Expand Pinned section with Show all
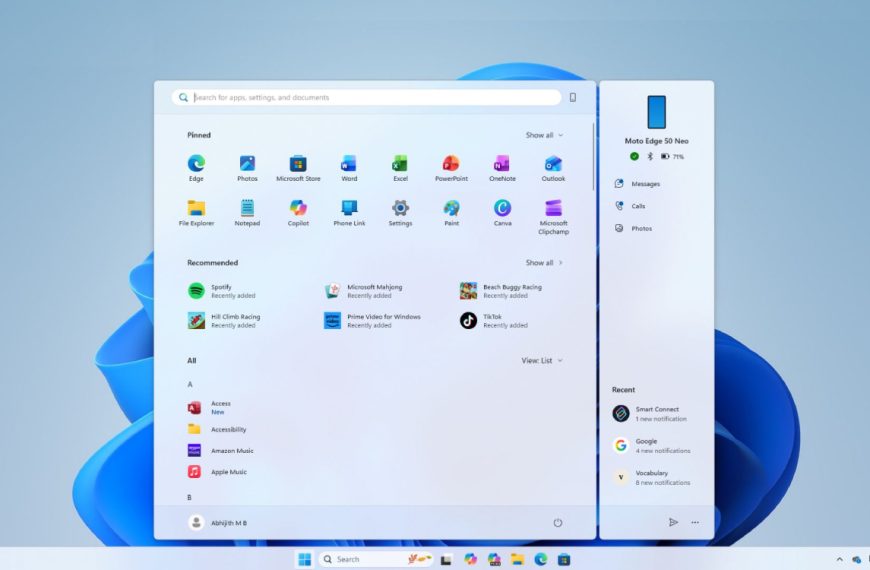870x570 pixels. 544,135
